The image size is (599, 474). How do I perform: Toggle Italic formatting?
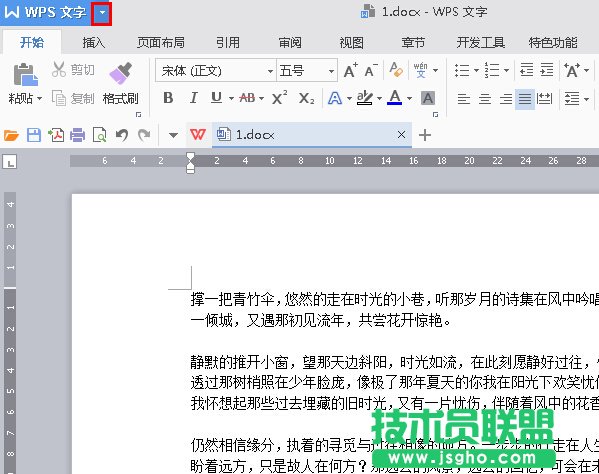point(194,98)
